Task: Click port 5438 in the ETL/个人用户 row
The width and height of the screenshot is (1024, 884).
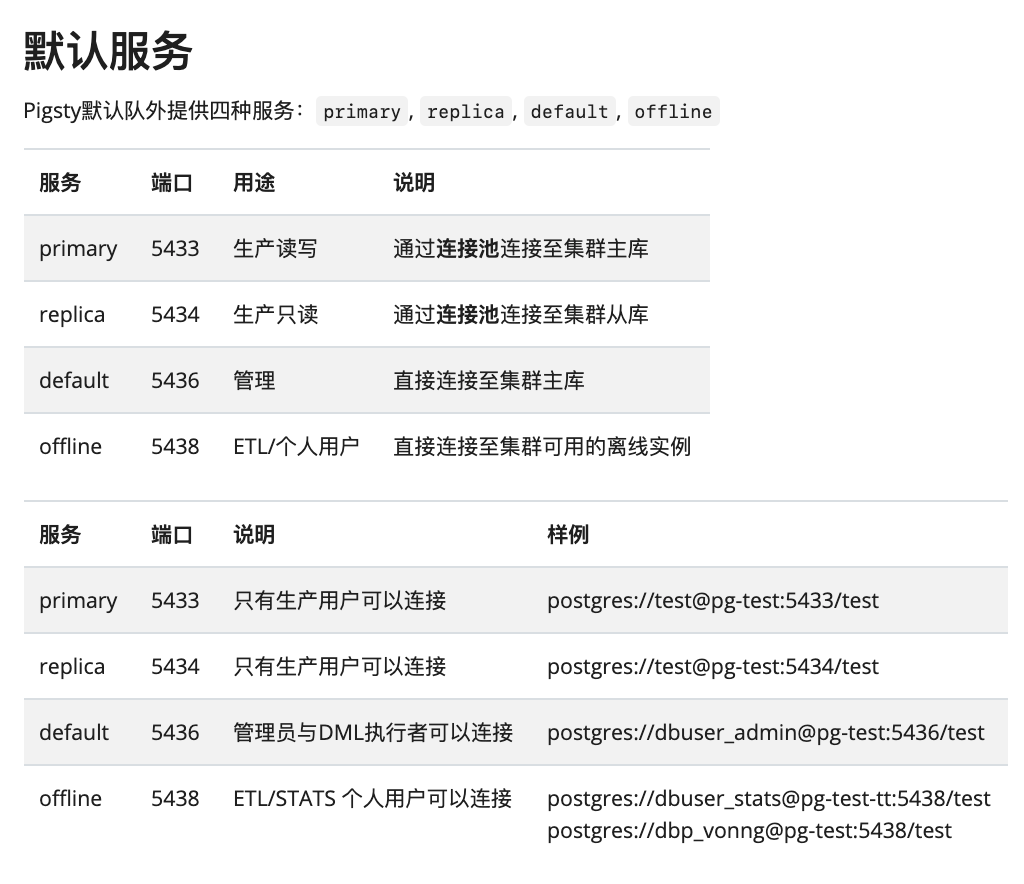Action: click(175, 446)
